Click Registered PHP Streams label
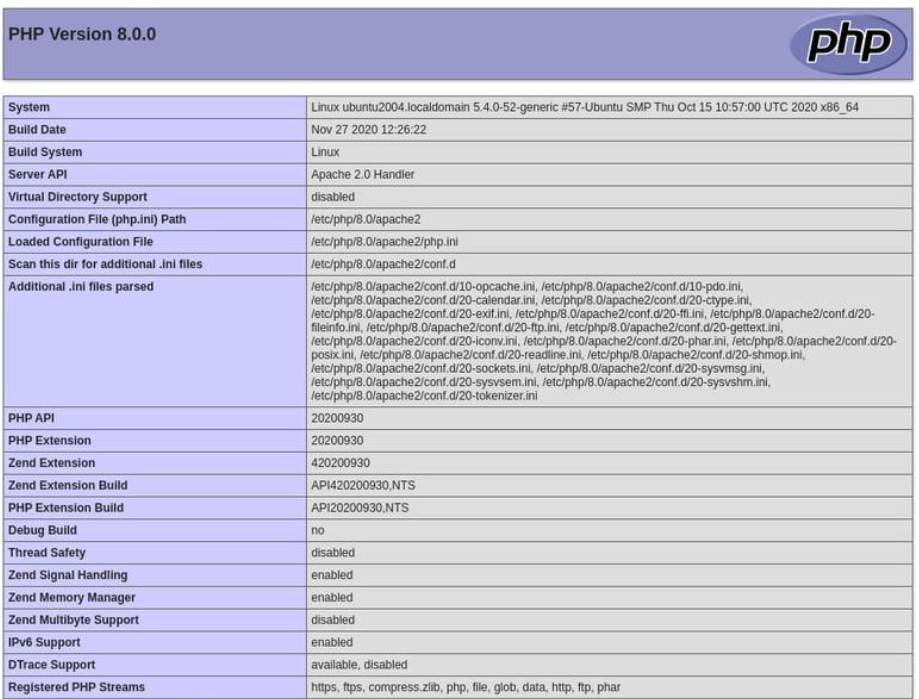 (x=76, y=687)
